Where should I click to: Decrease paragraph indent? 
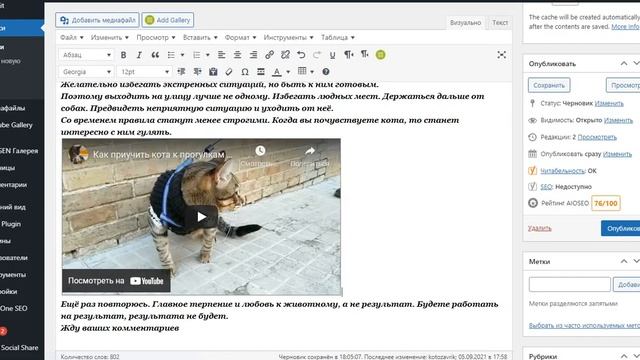182,71
